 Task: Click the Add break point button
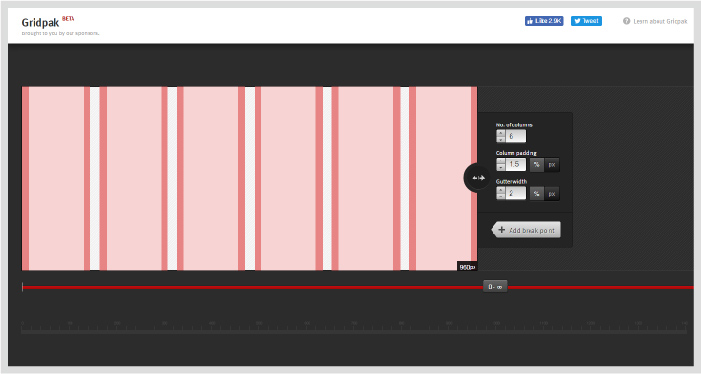[x=526, y=230]
